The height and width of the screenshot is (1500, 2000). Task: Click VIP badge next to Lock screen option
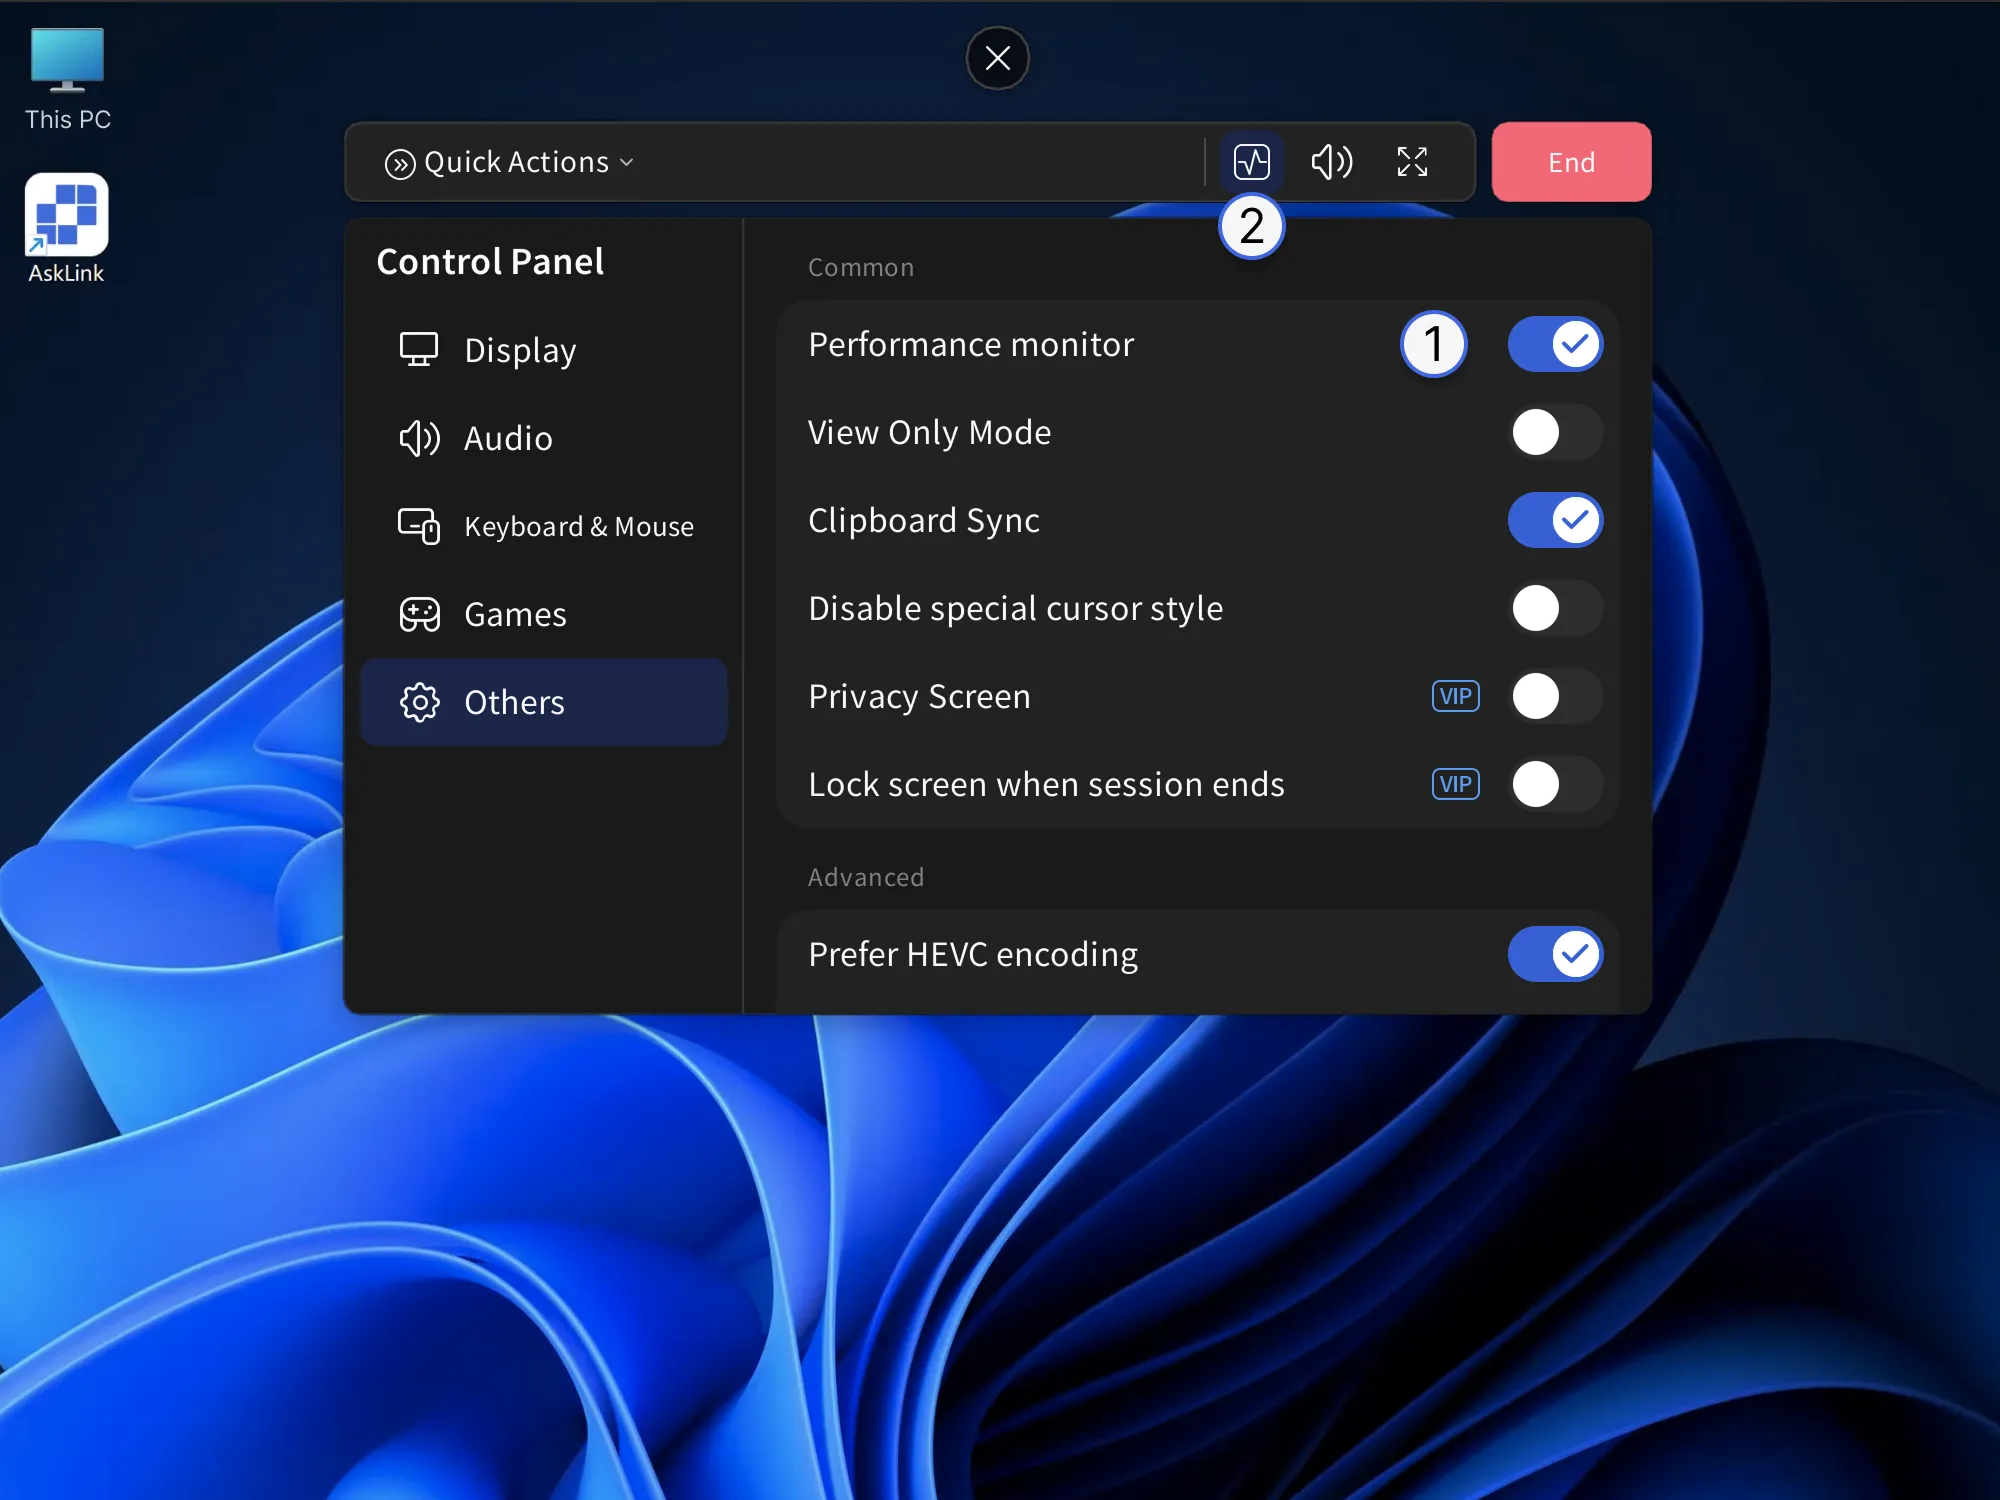click(1455, 784)
